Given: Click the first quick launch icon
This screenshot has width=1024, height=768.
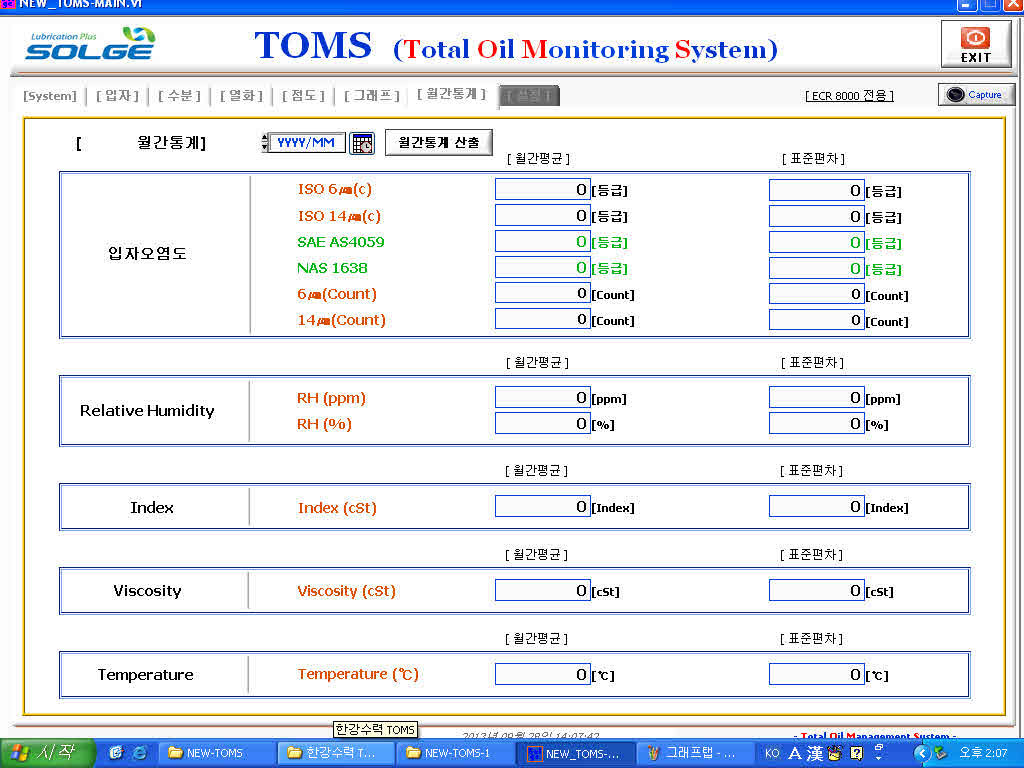Looking at the screenshot, I should (116, 753).
